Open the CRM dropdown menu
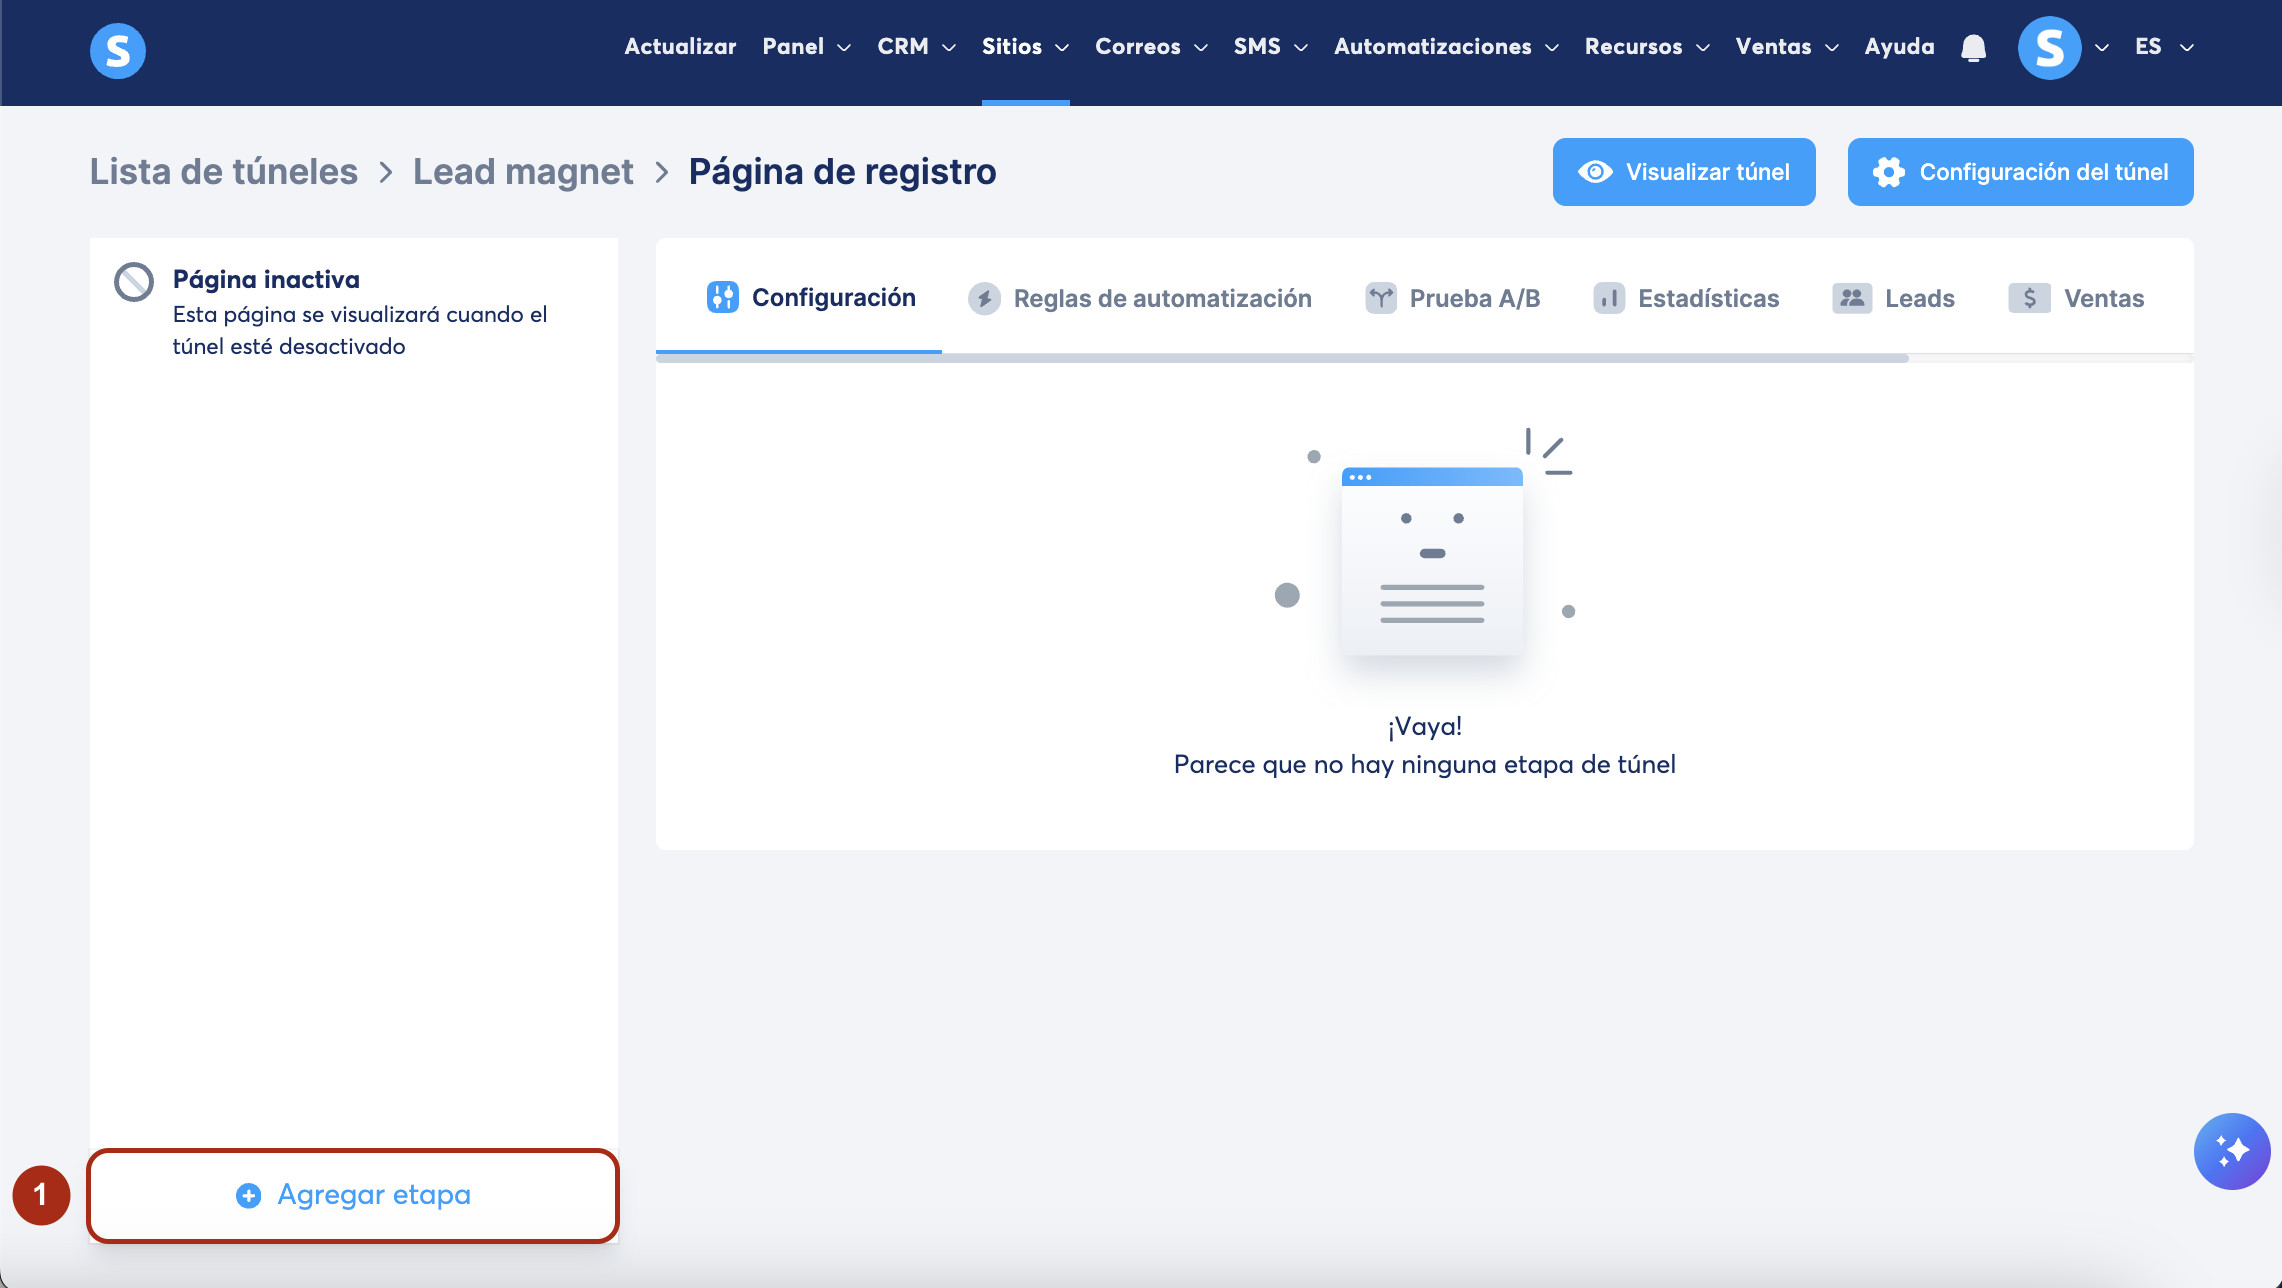The image size is (2282, 1288). pos(916,47)
